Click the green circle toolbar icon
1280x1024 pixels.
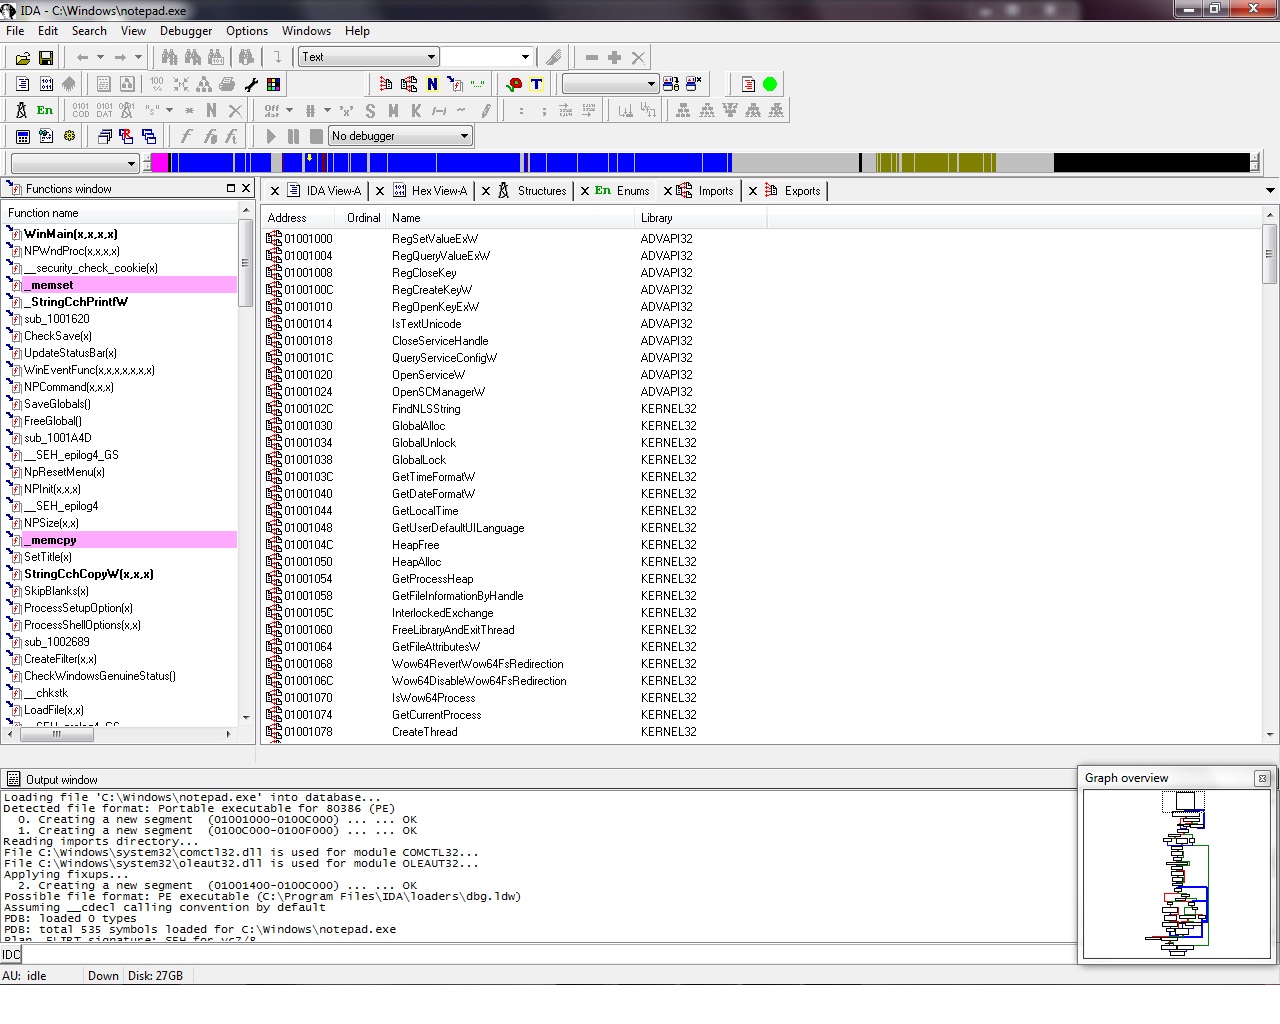tap(770, 84)
